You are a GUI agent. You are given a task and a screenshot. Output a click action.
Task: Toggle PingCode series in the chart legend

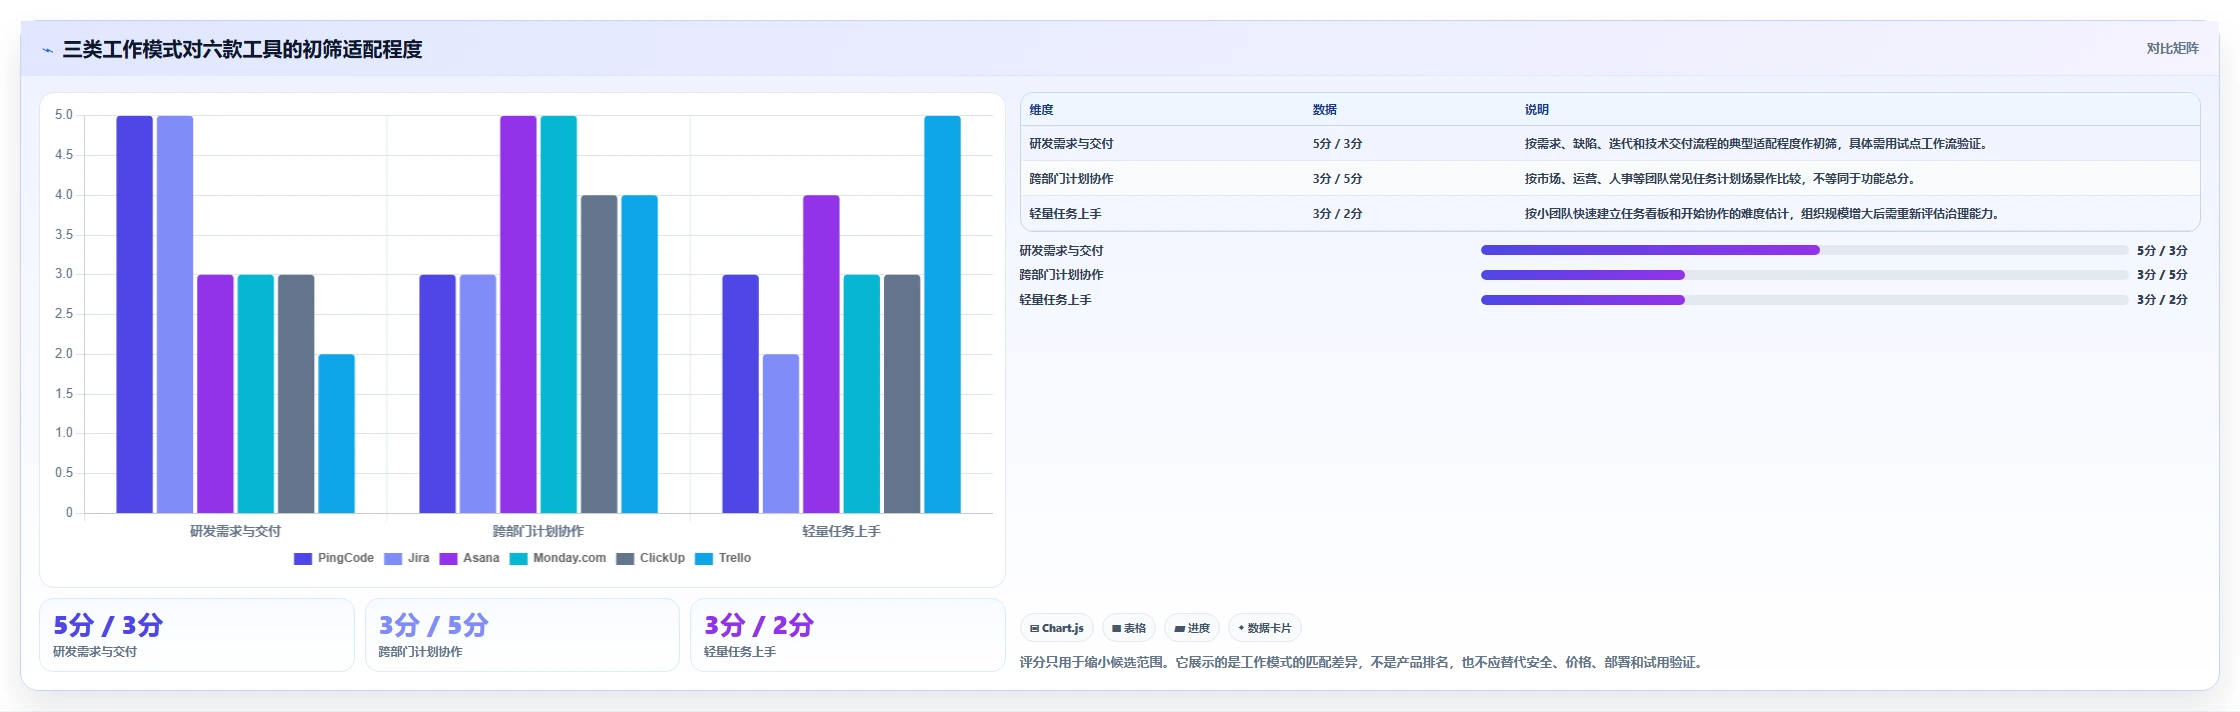(x=334, y=558)
